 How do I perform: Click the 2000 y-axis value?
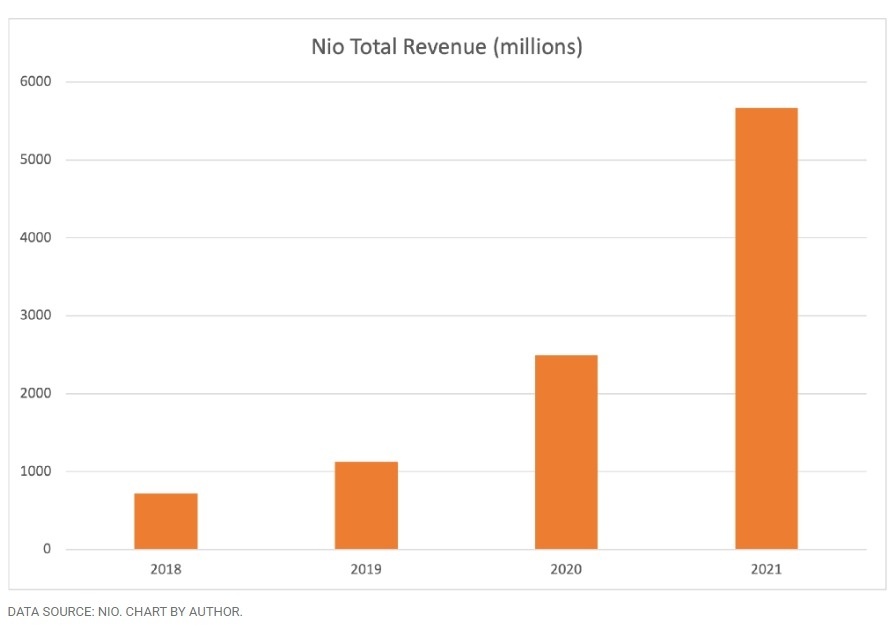[35, 393]
